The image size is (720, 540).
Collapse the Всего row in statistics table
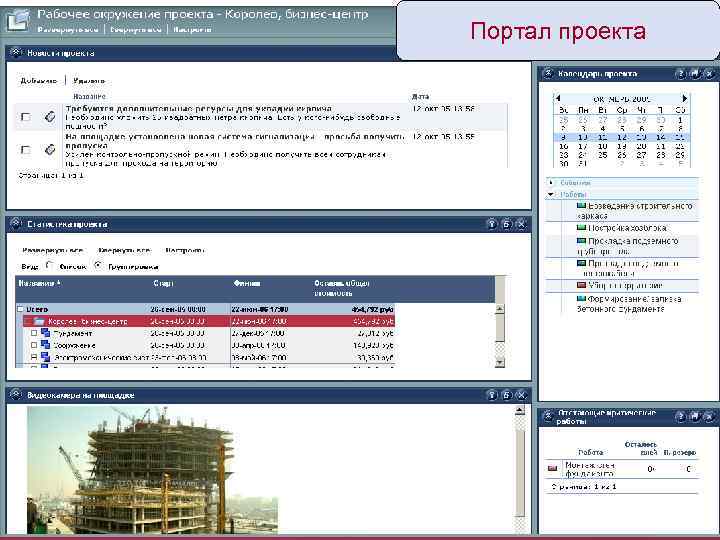pos(20,309)
